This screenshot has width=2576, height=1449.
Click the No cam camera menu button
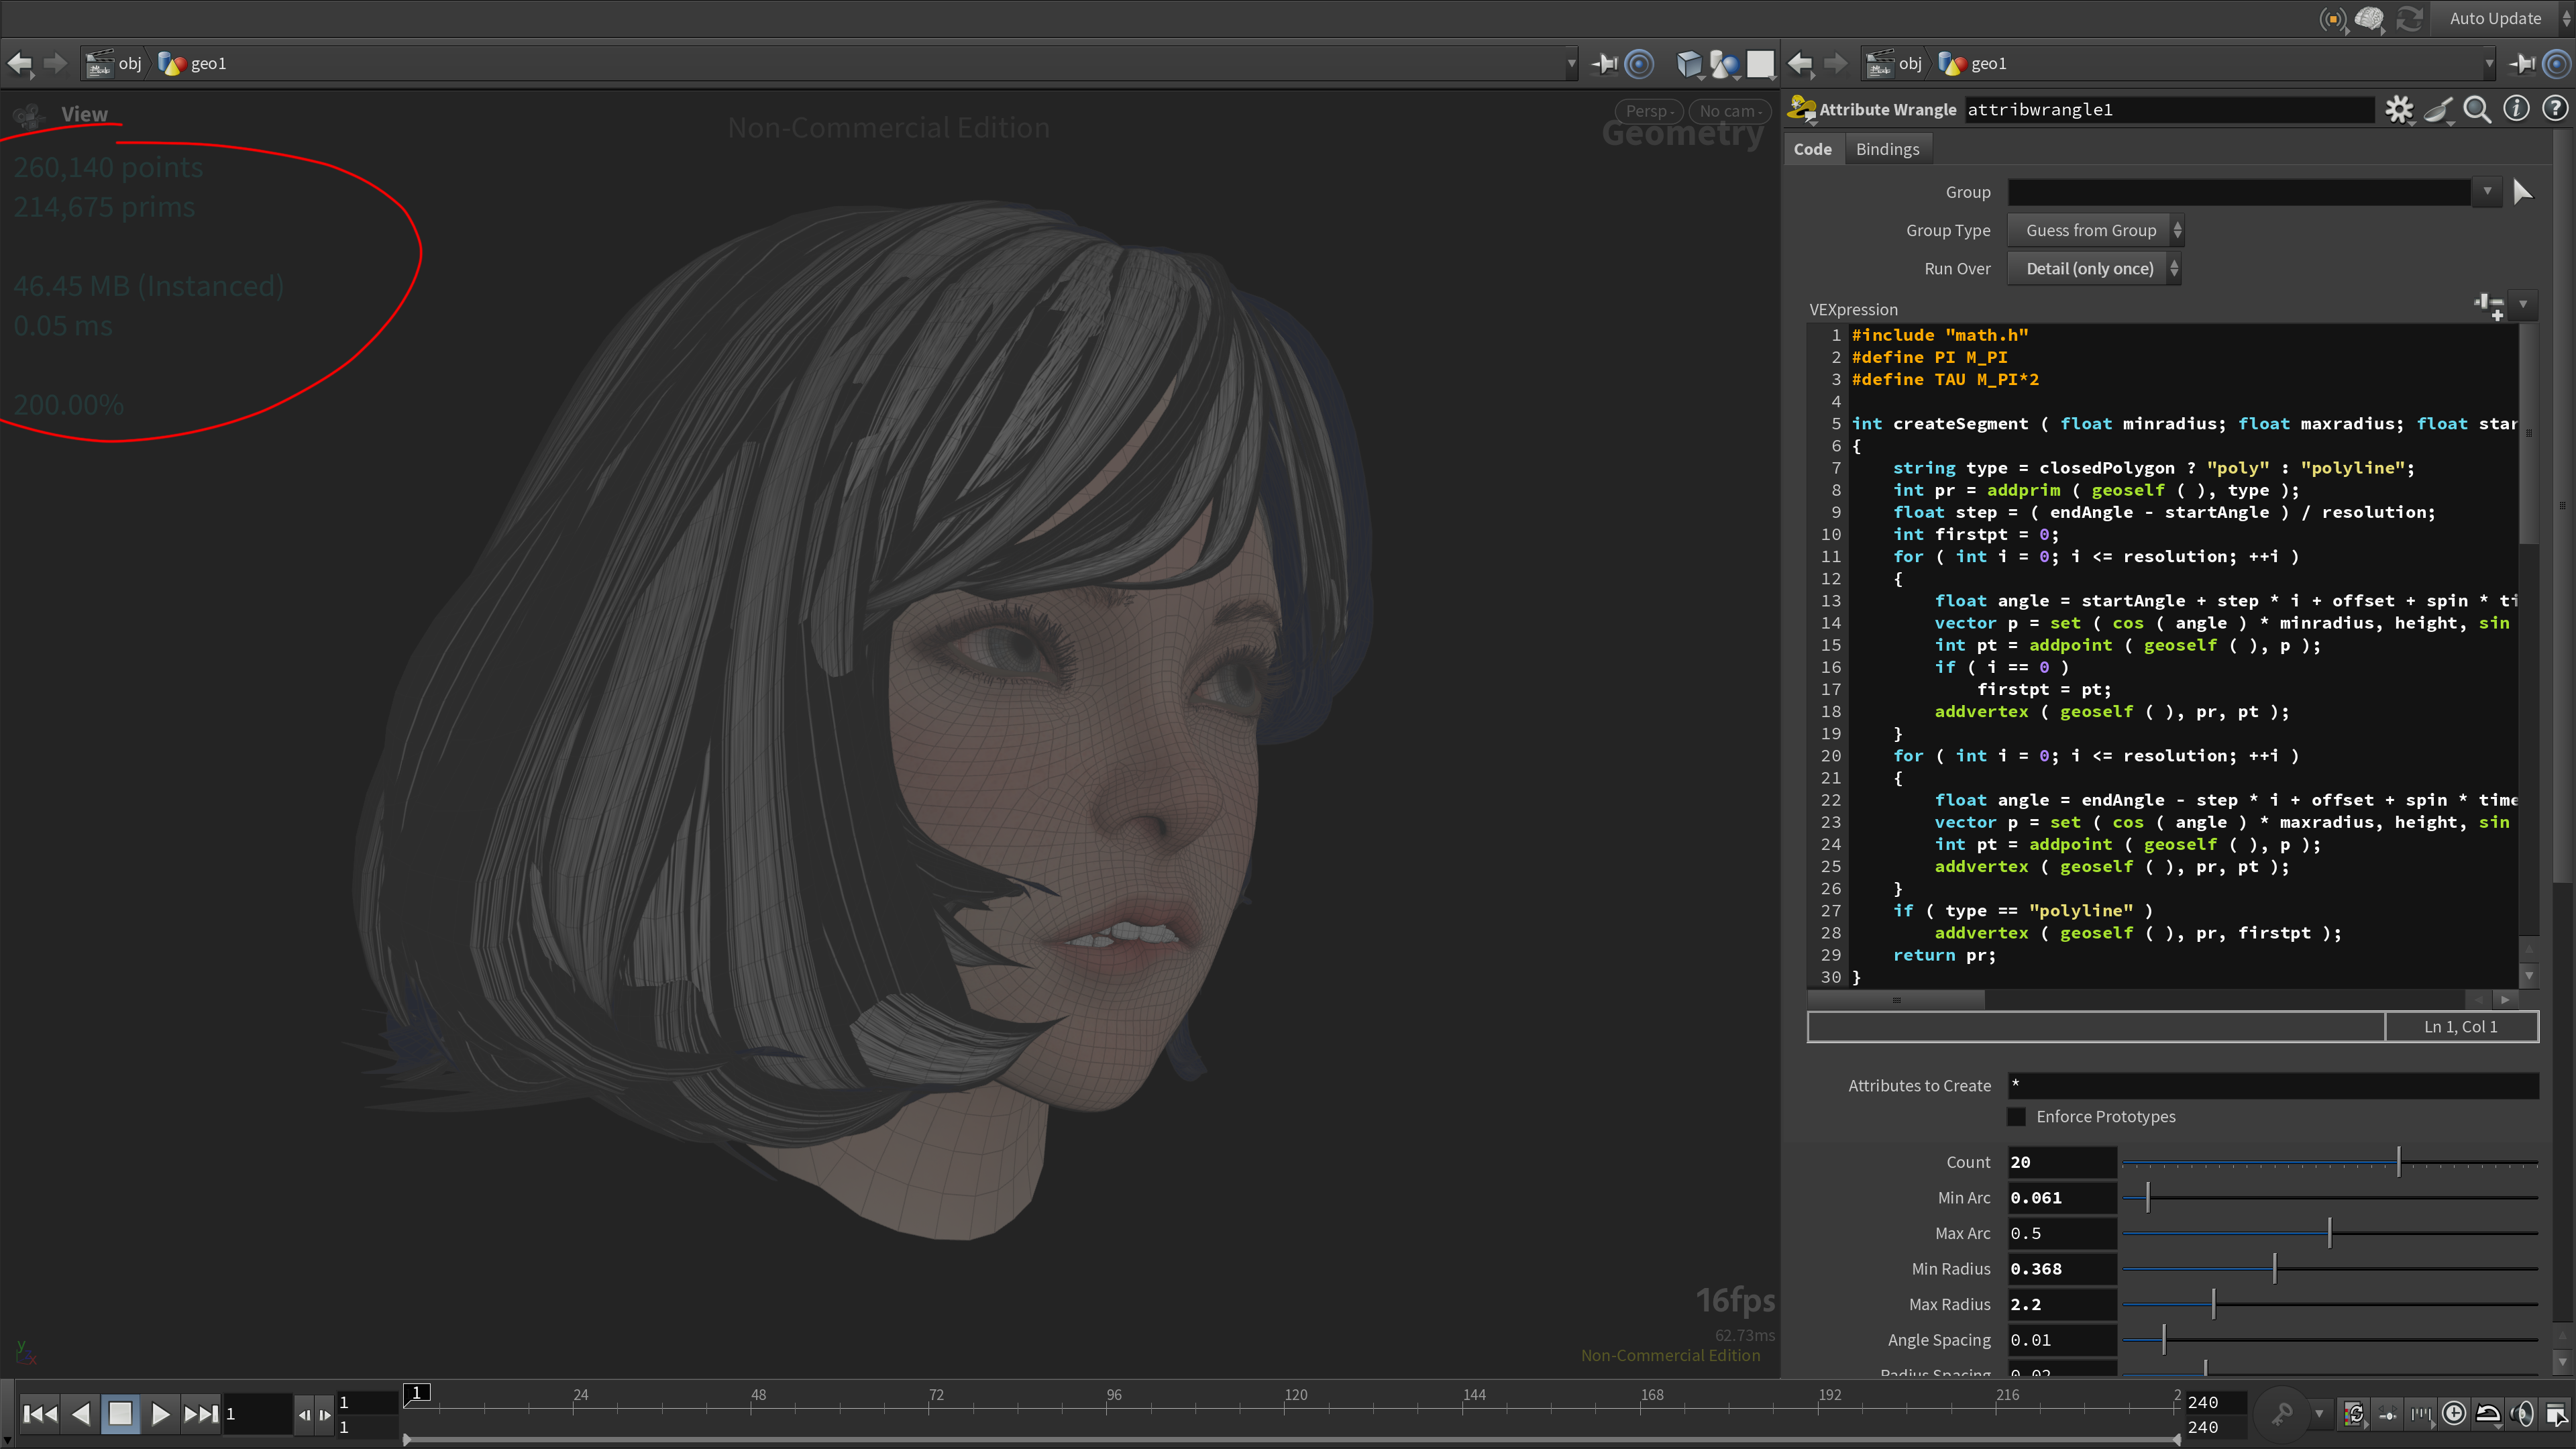(1729, 111)
